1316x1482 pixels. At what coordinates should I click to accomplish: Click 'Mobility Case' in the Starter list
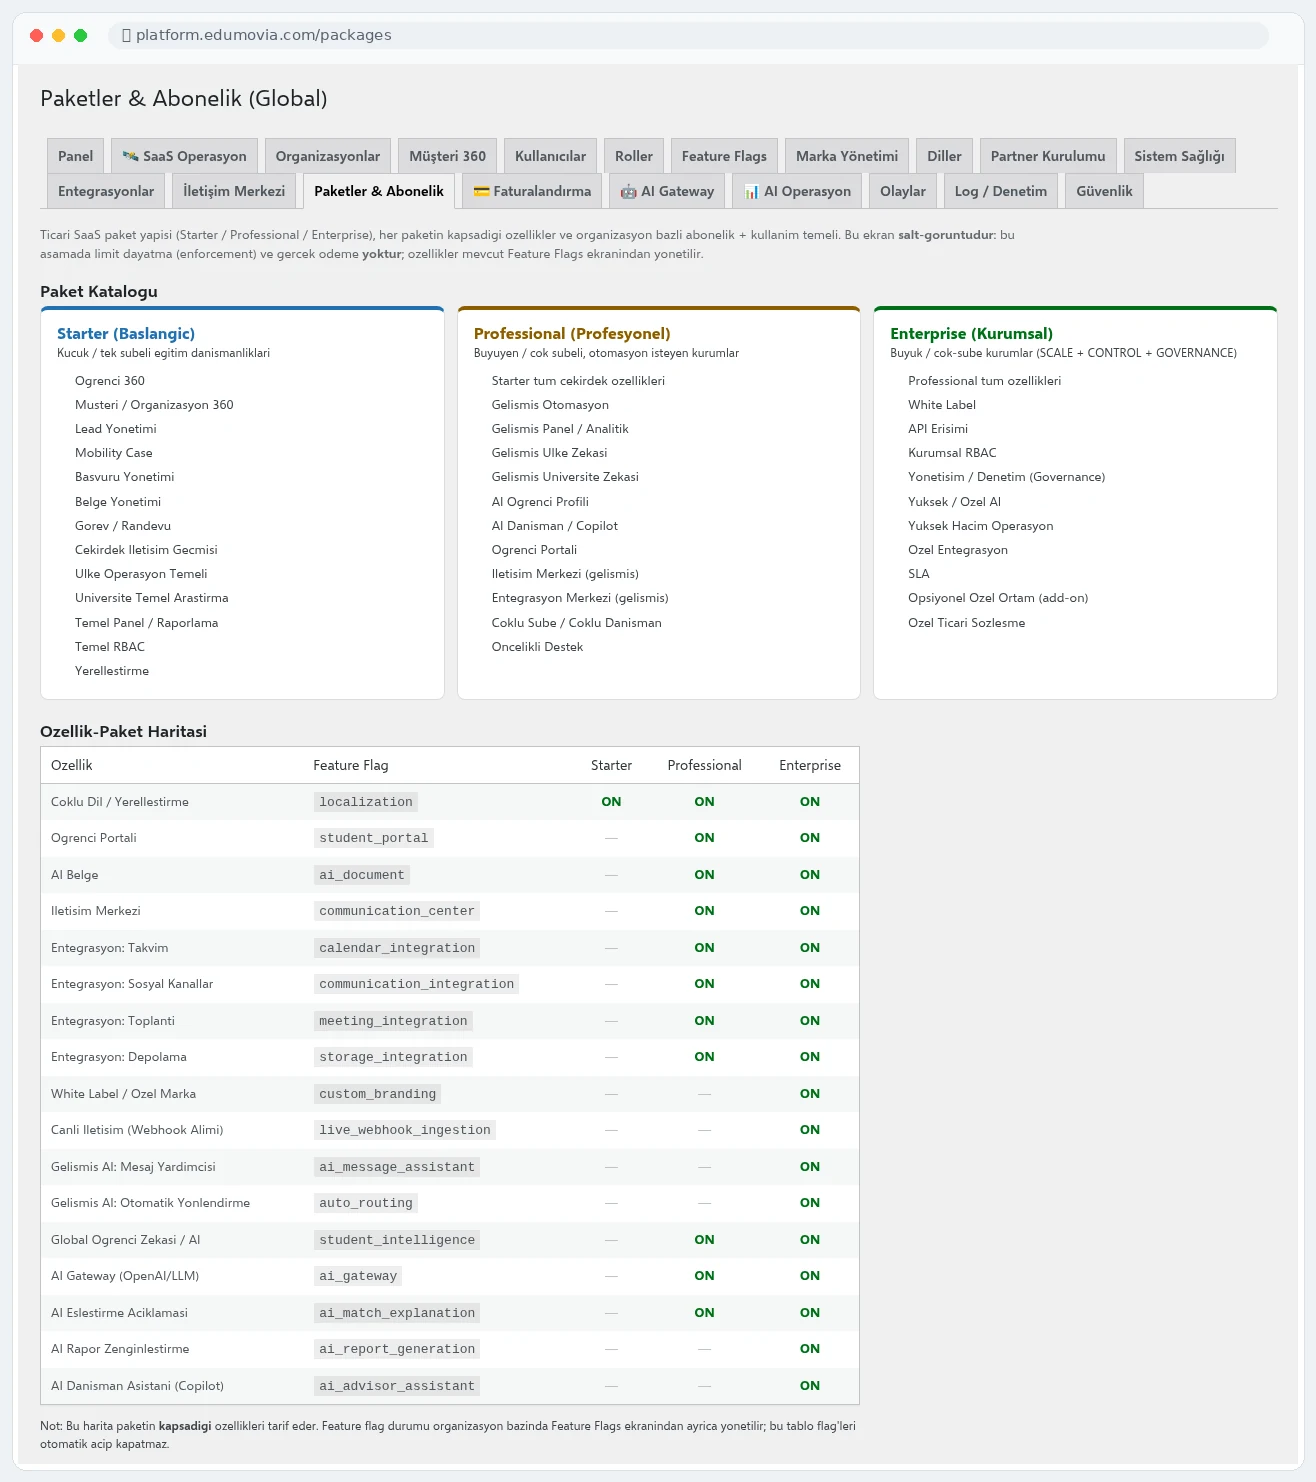114,453
